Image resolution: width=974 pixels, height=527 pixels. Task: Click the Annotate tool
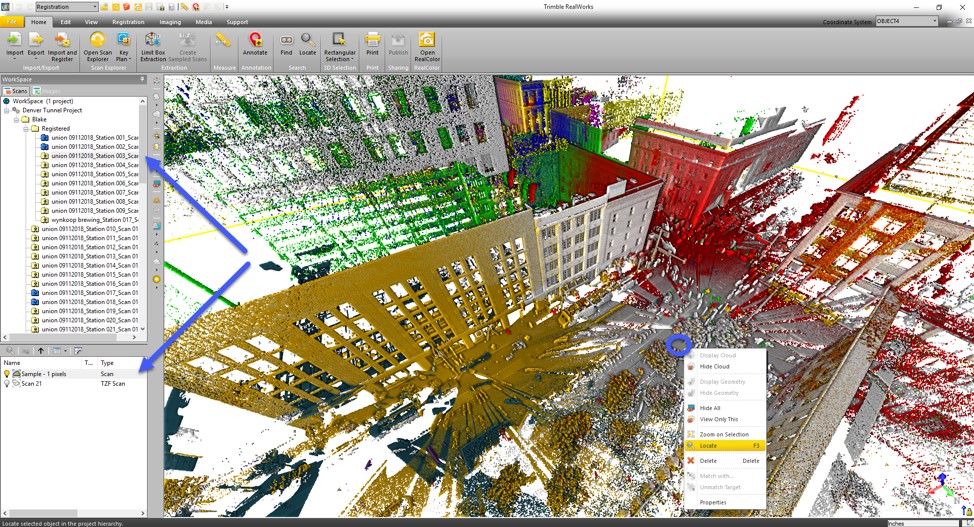[255, 44]
